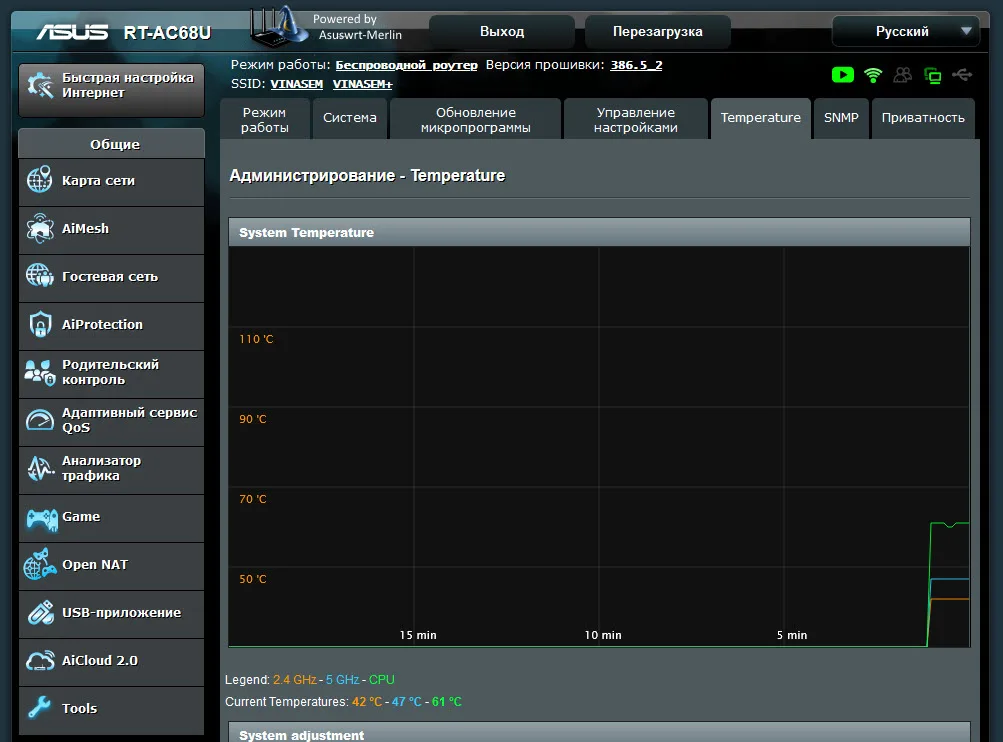Click the System Temperature section header
The image size is (1003, 742).
(x=599, y=232)
